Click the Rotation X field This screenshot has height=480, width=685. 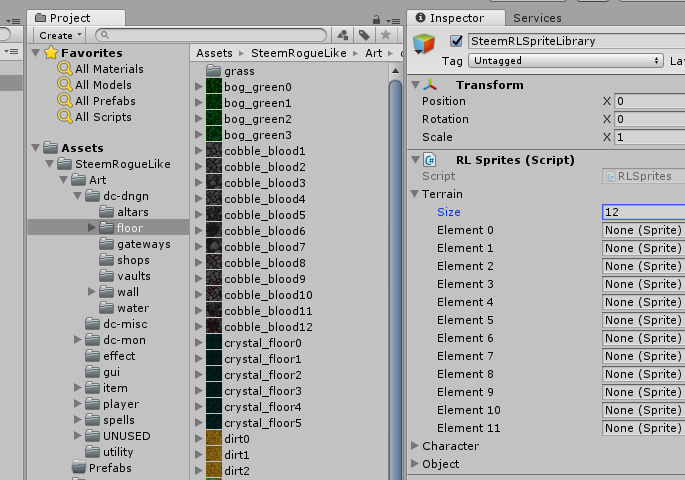[x=650, y=119]
